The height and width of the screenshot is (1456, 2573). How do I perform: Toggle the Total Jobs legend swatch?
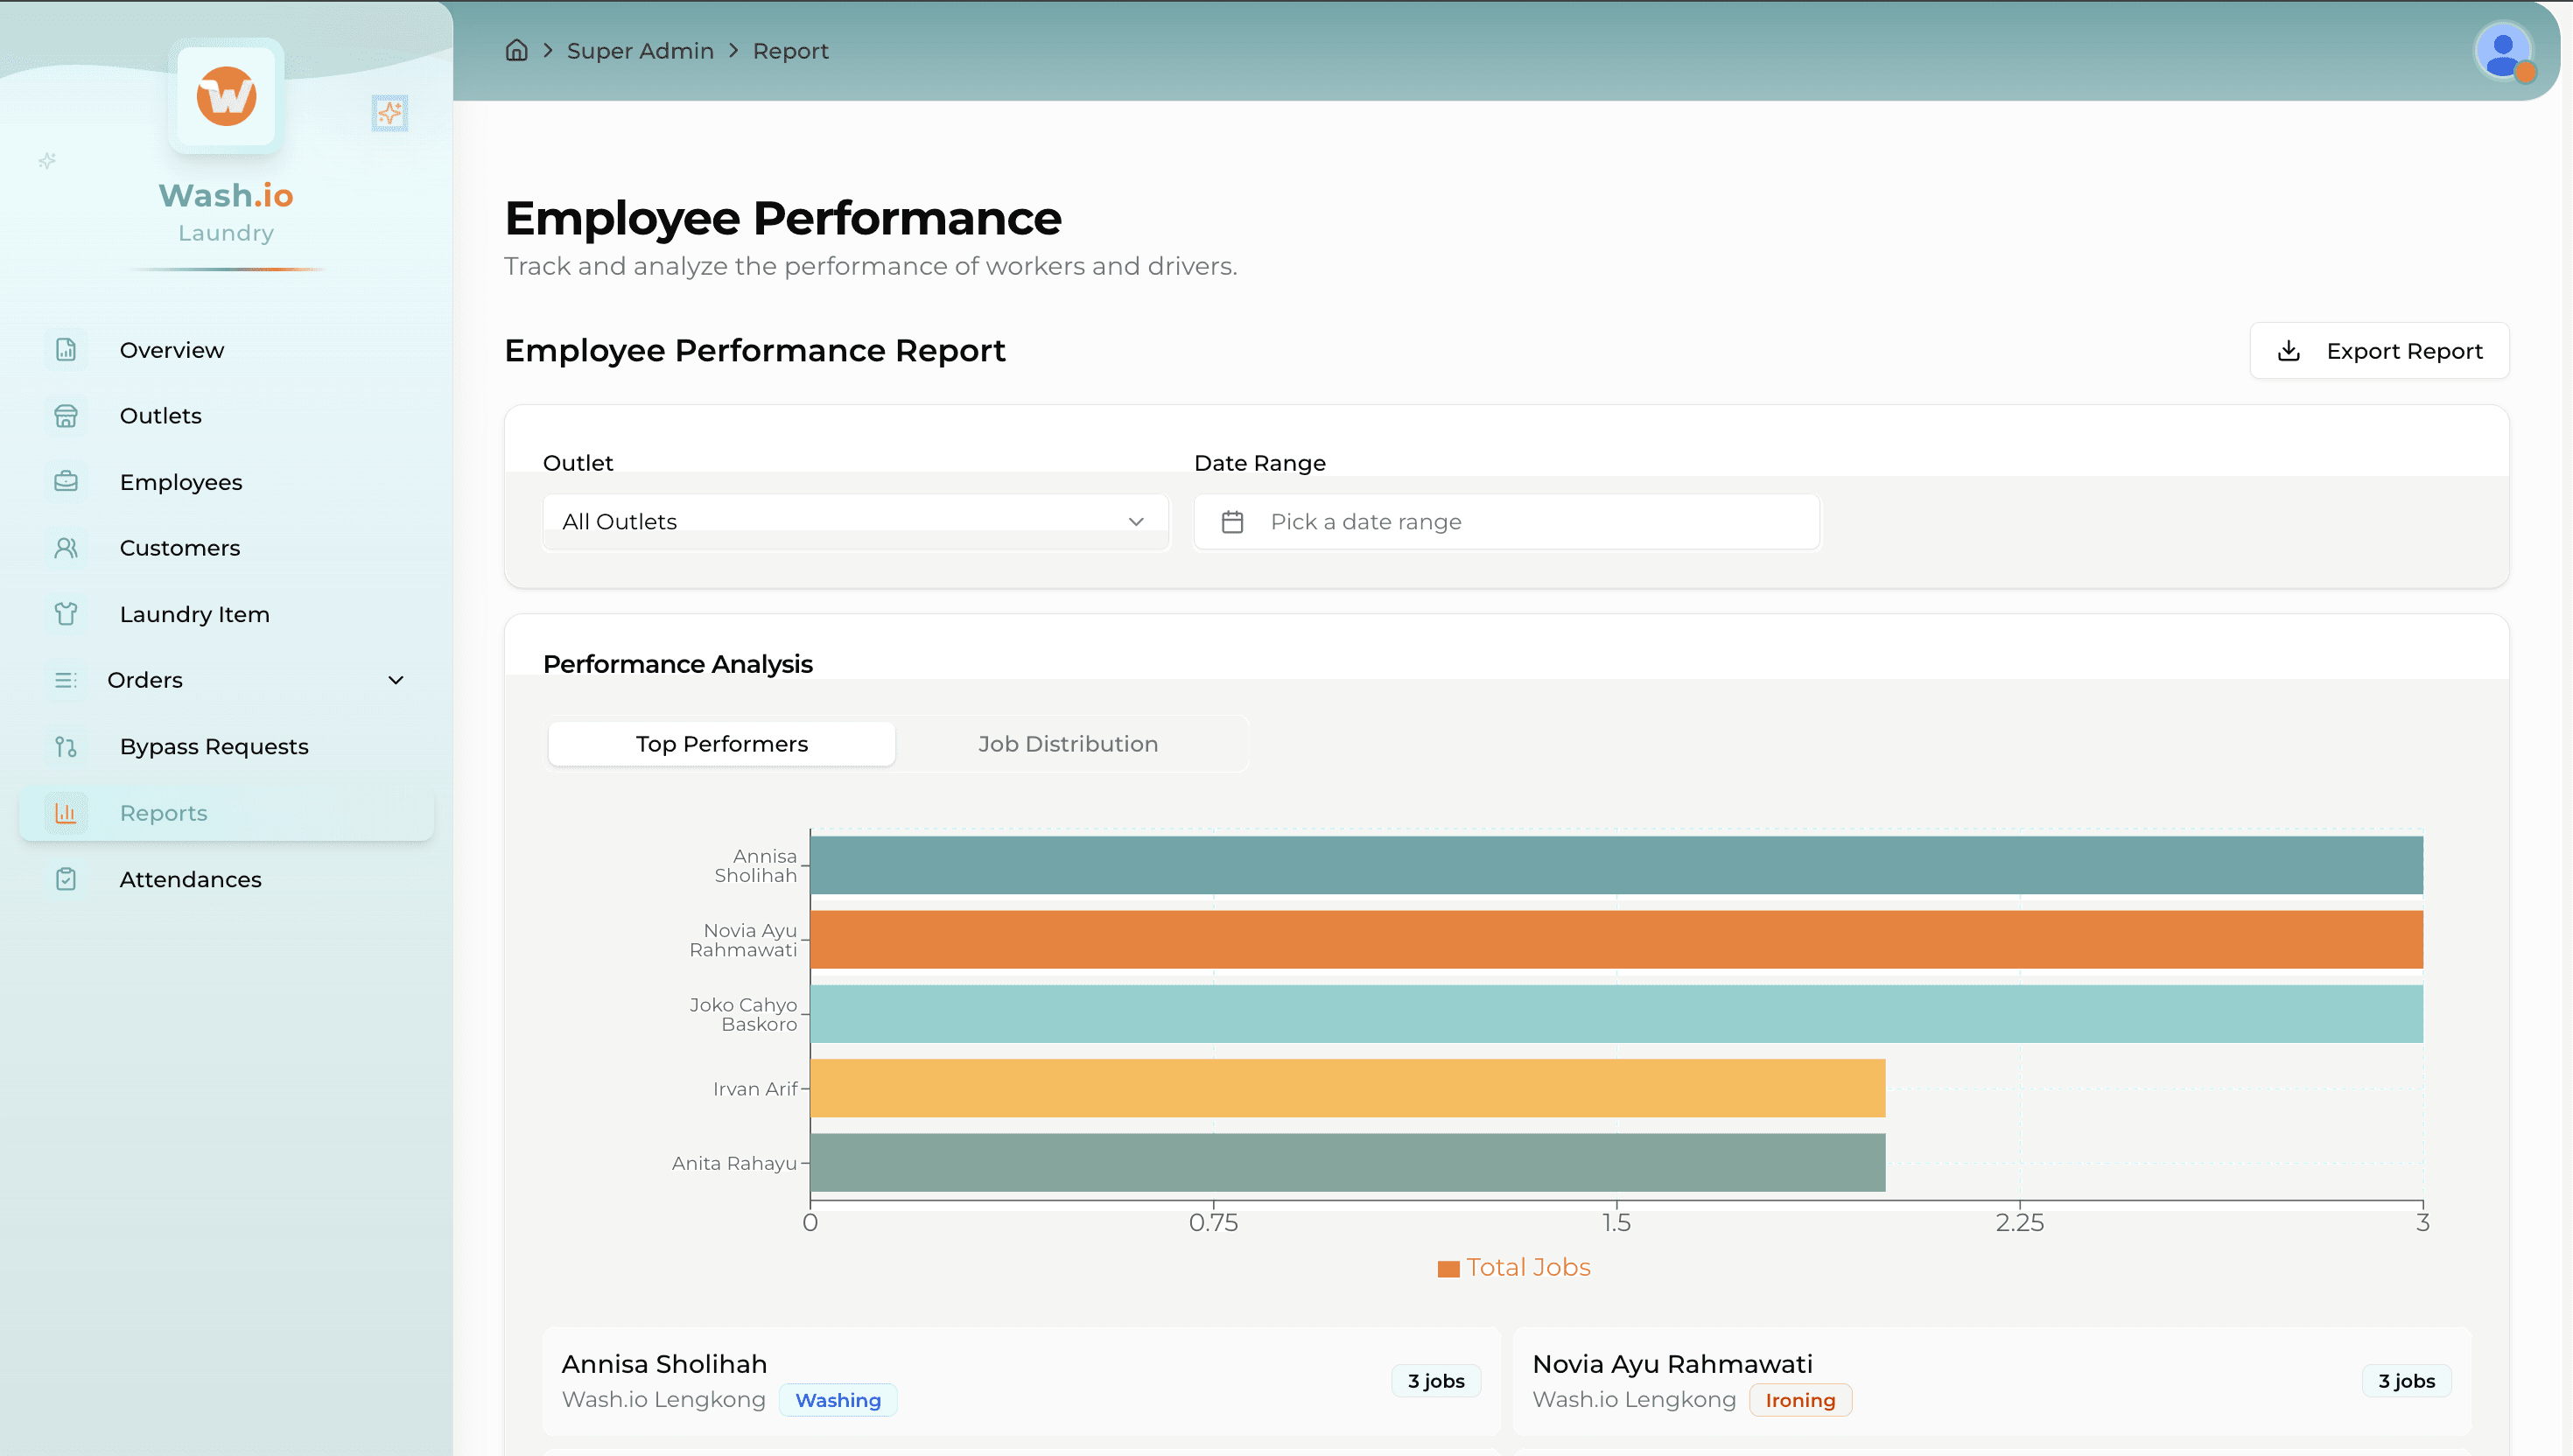1448,1268
